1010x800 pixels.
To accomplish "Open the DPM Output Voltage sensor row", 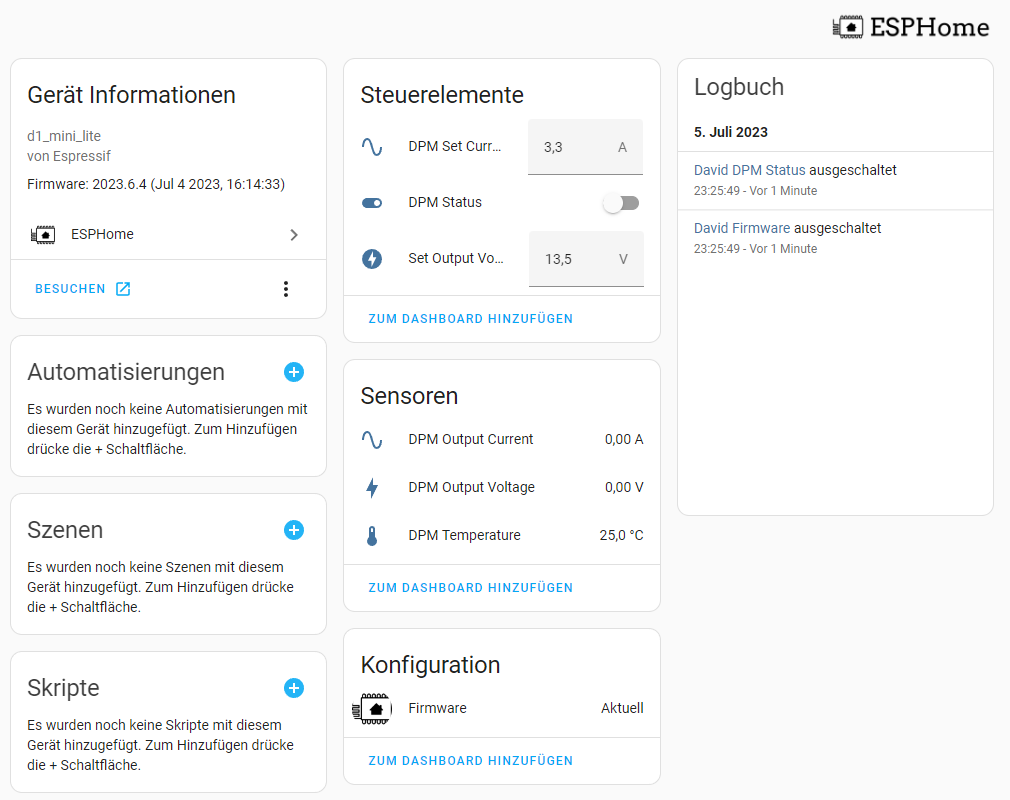I will 502,488.
